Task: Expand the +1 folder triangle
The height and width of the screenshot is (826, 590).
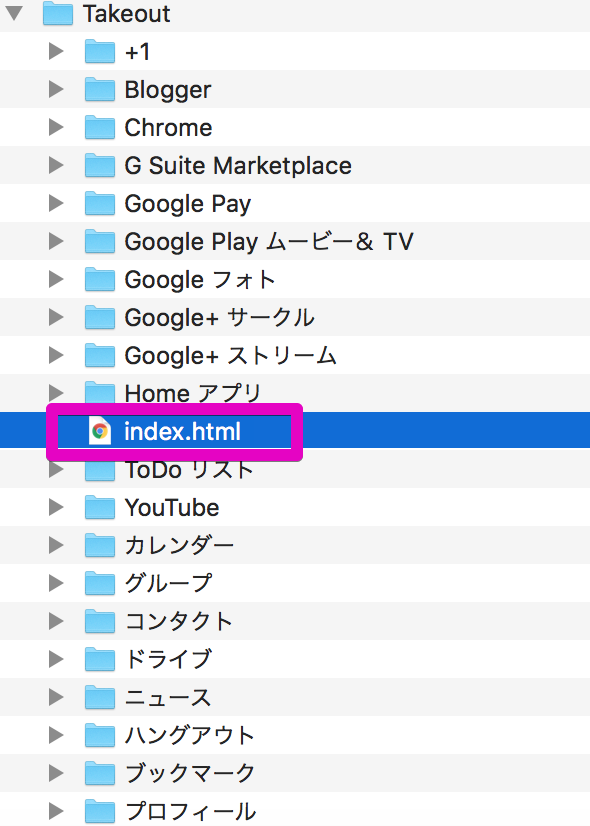Action: click(x=56, y=51)
